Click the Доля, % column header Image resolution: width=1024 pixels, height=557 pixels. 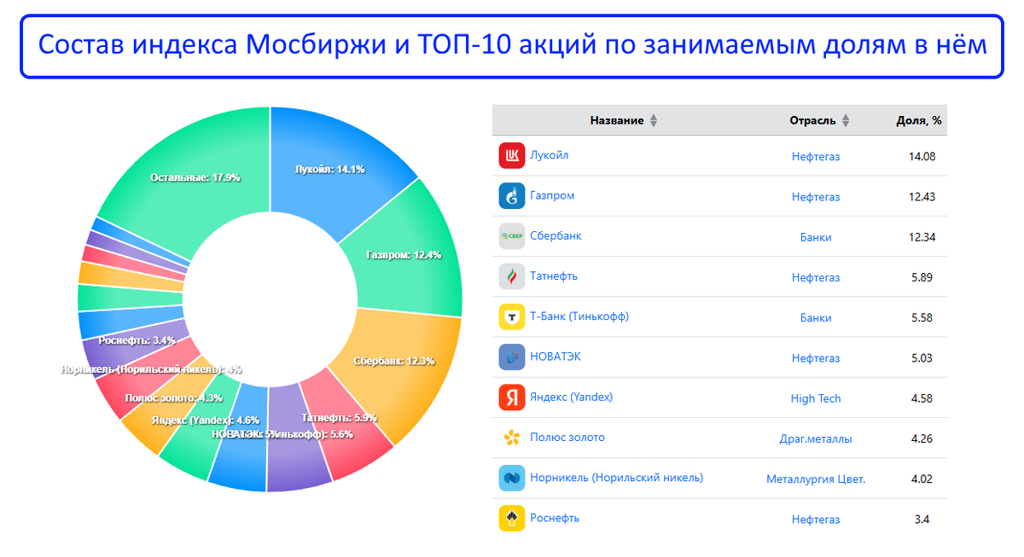tap(918, 121)
